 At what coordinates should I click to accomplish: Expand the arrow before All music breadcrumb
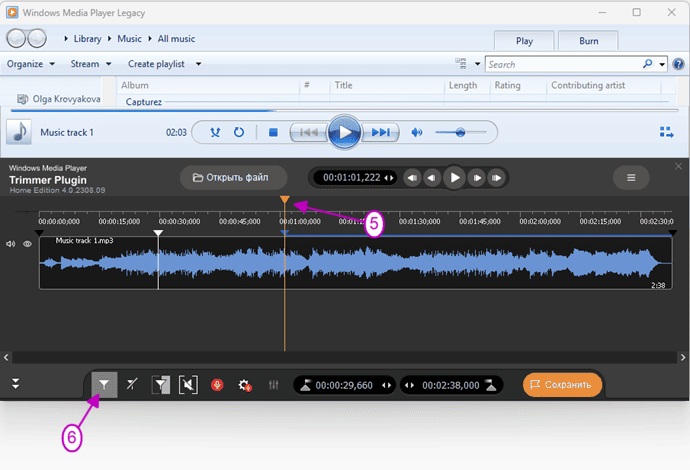click(x=150, y=39)
